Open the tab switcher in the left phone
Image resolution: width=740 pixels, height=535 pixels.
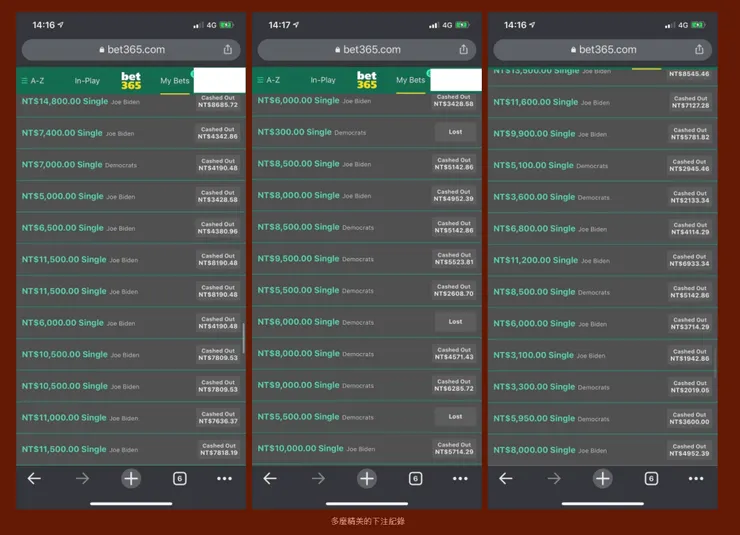179,478
